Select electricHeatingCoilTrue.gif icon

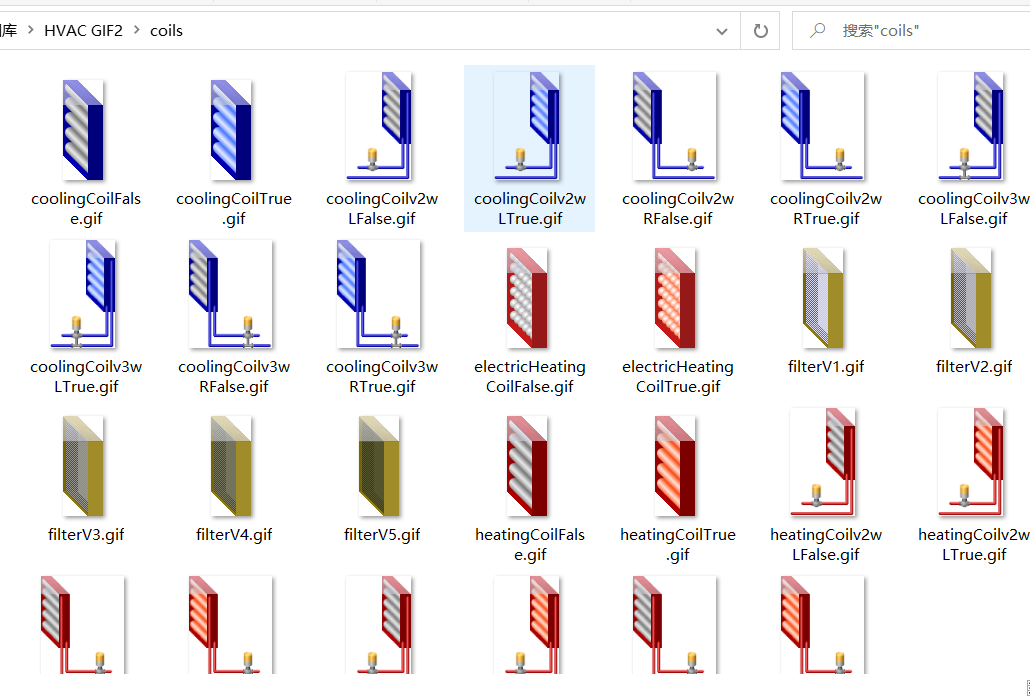[675, 298]
